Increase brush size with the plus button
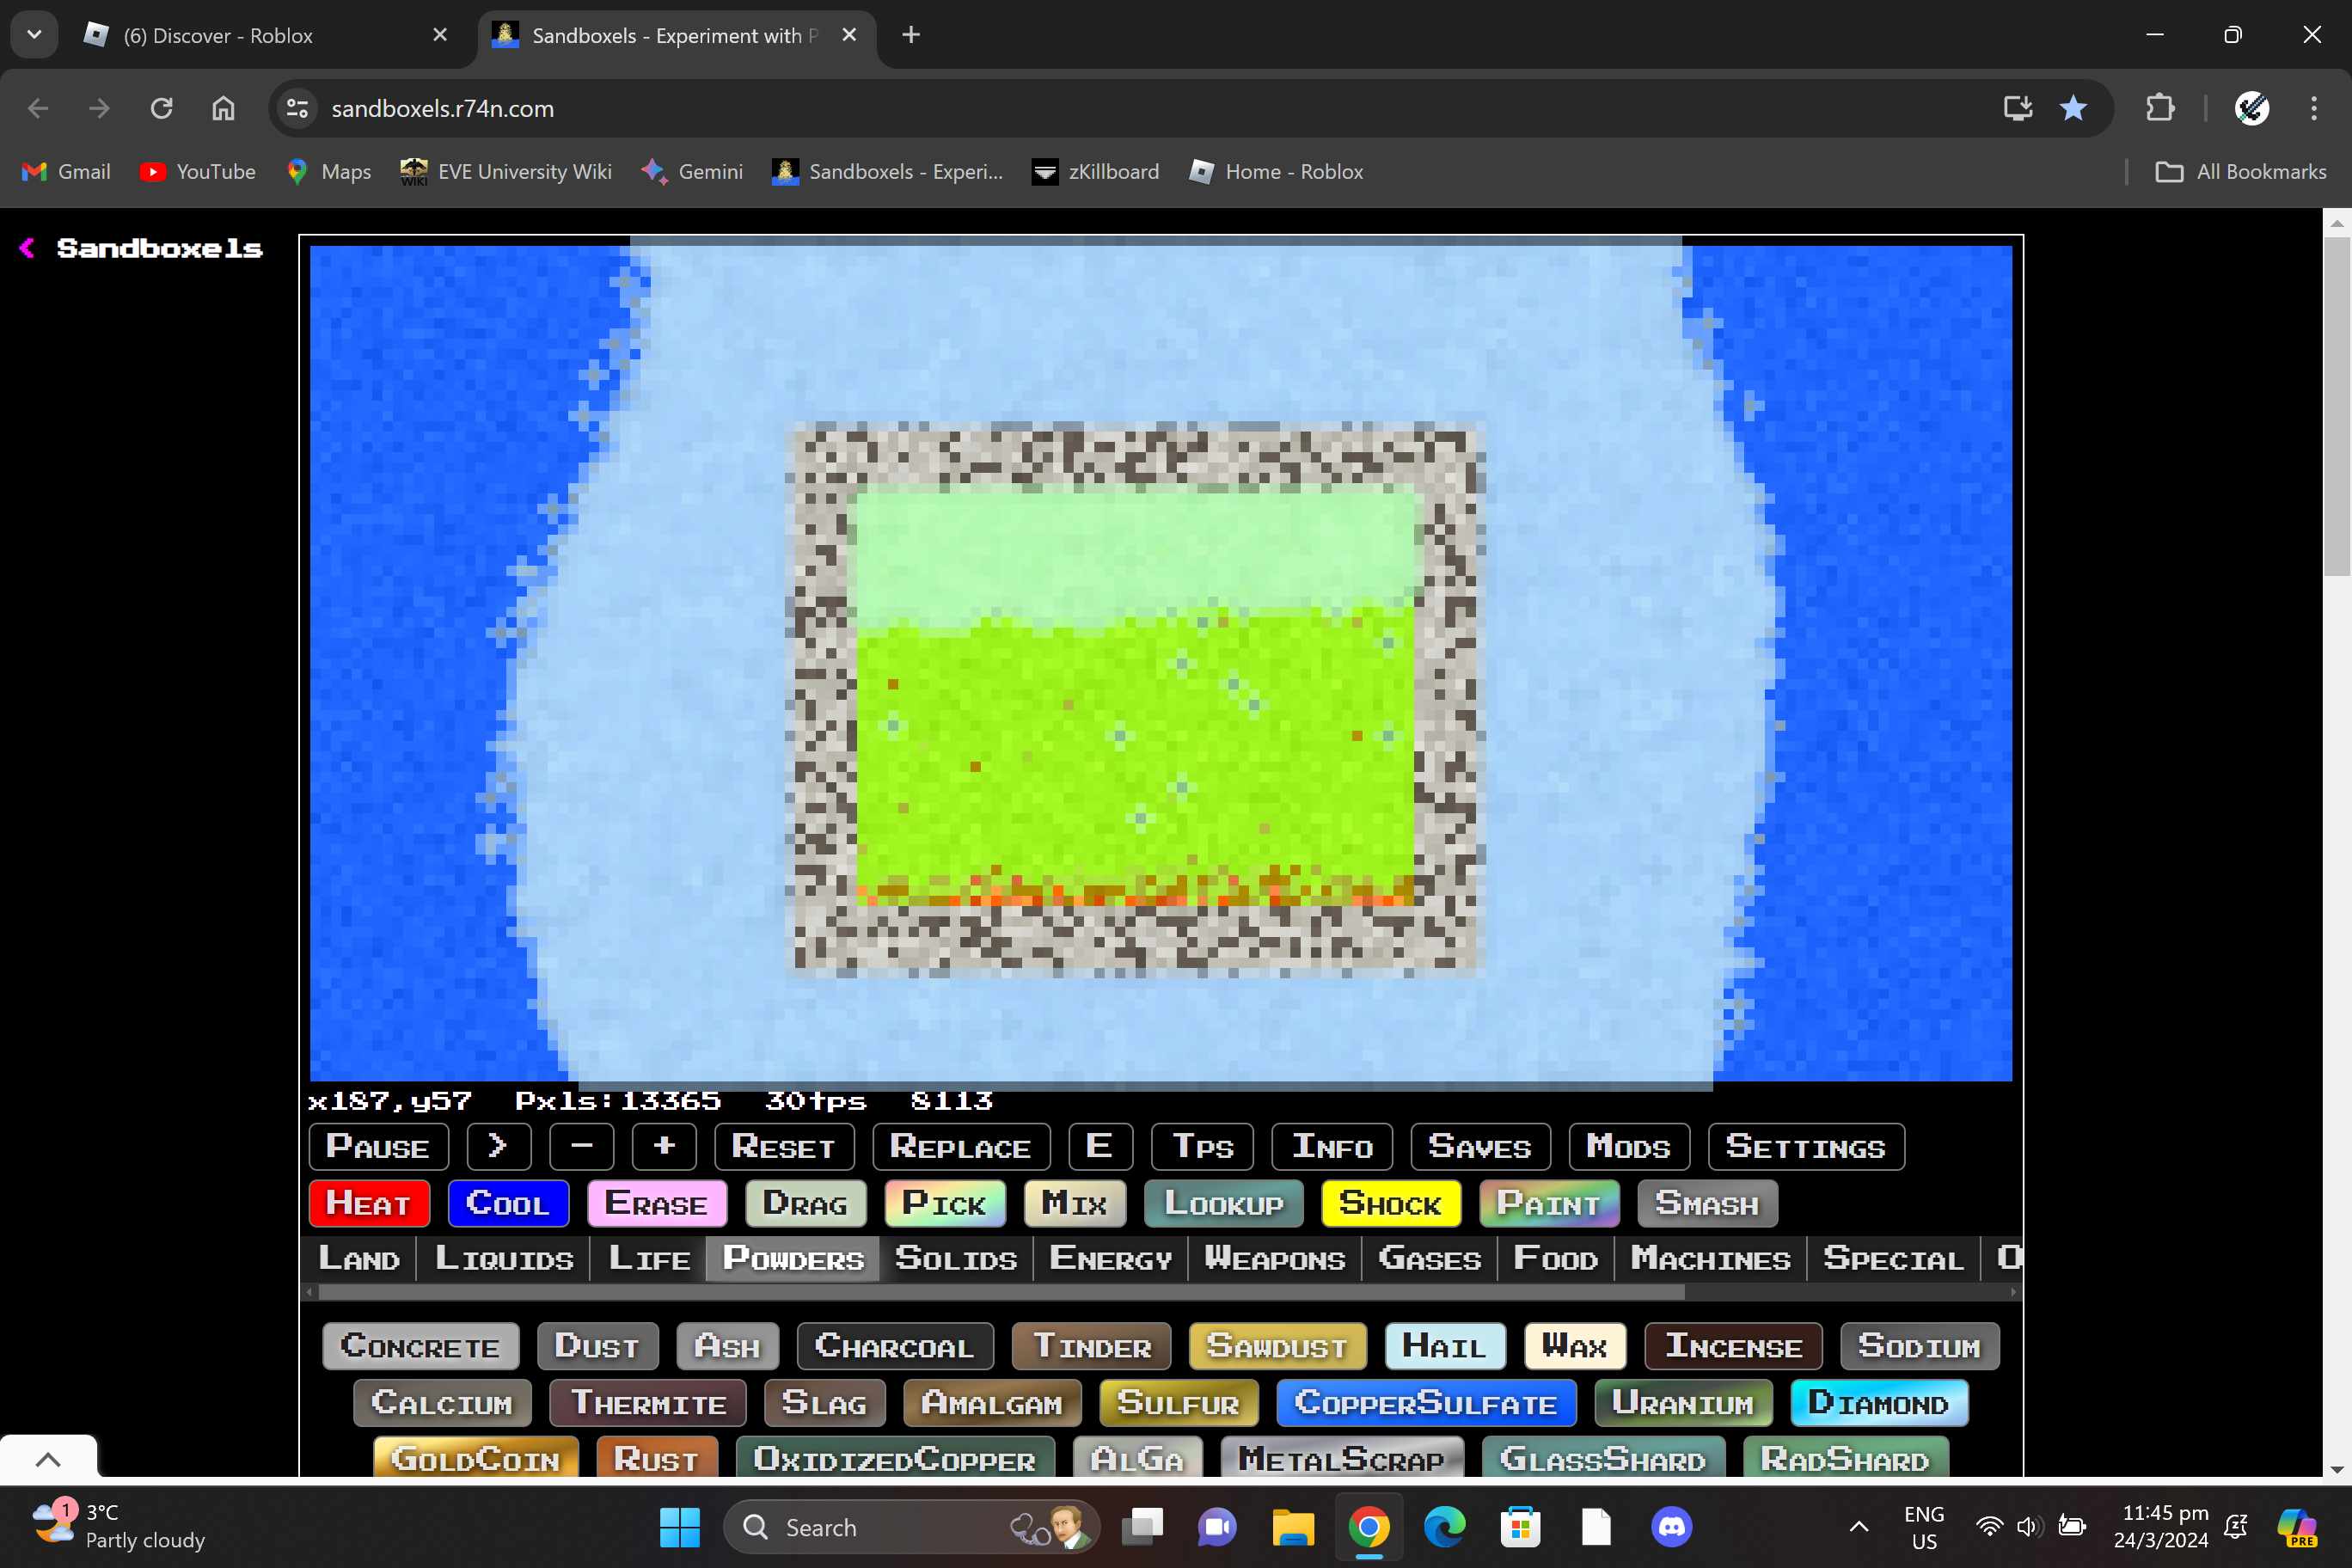 click(x=664, y=1146)
